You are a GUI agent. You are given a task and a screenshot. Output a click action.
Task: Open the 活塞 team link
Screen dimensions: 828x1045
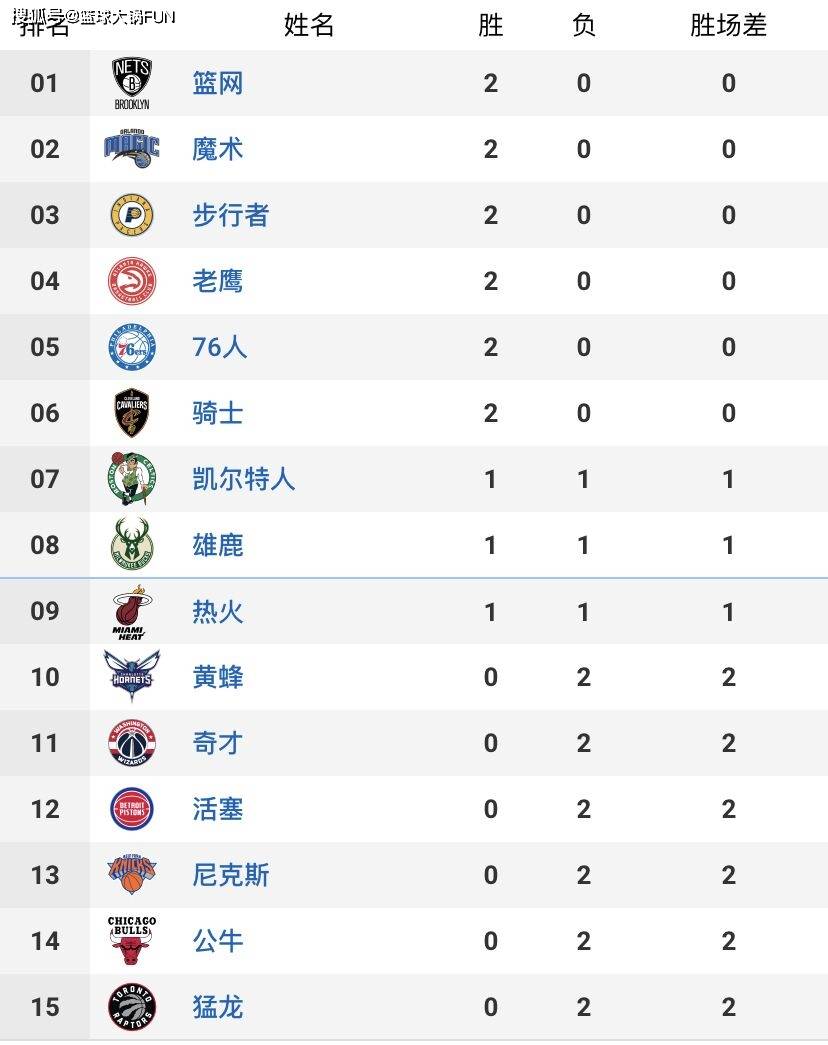click(217, 808)
